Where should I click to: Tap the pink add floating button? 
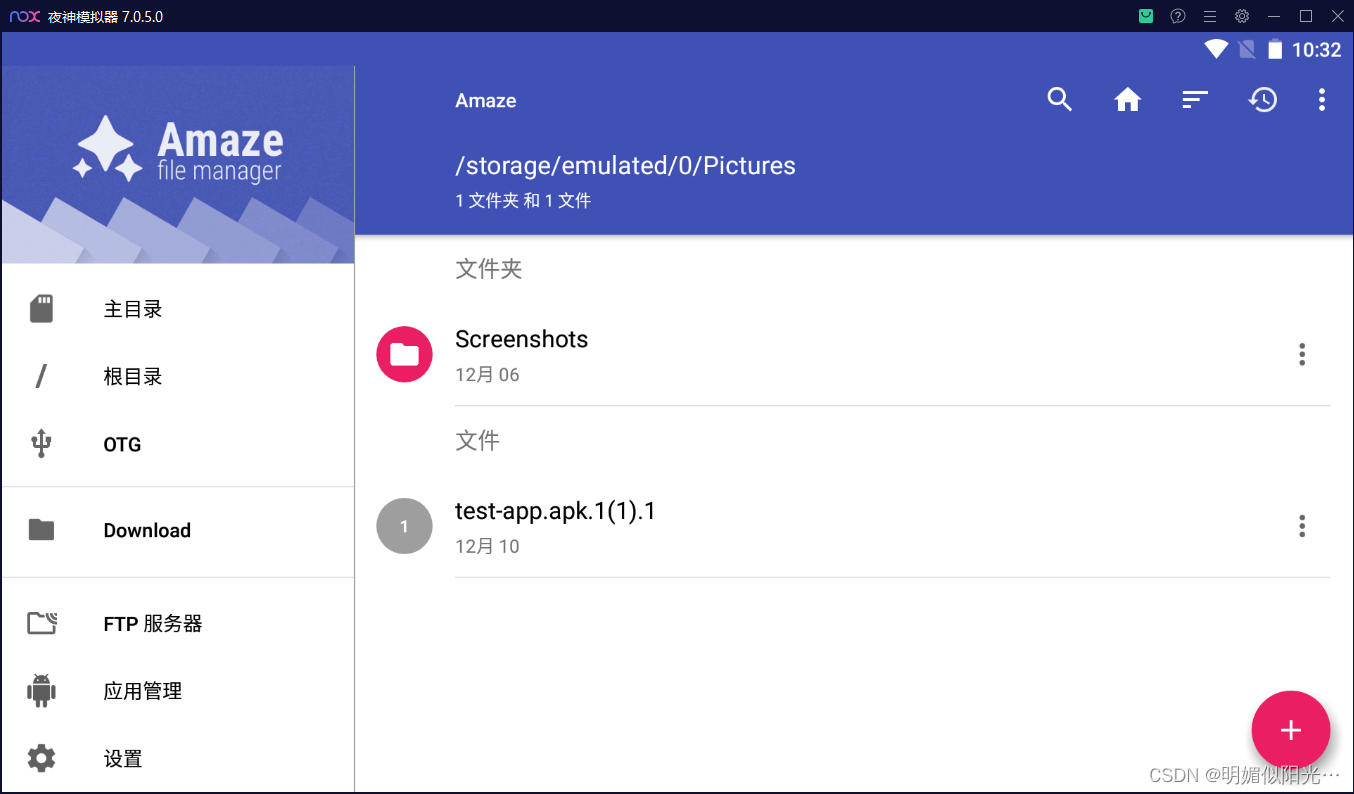pyautogui.click(x=1291, y=730)
